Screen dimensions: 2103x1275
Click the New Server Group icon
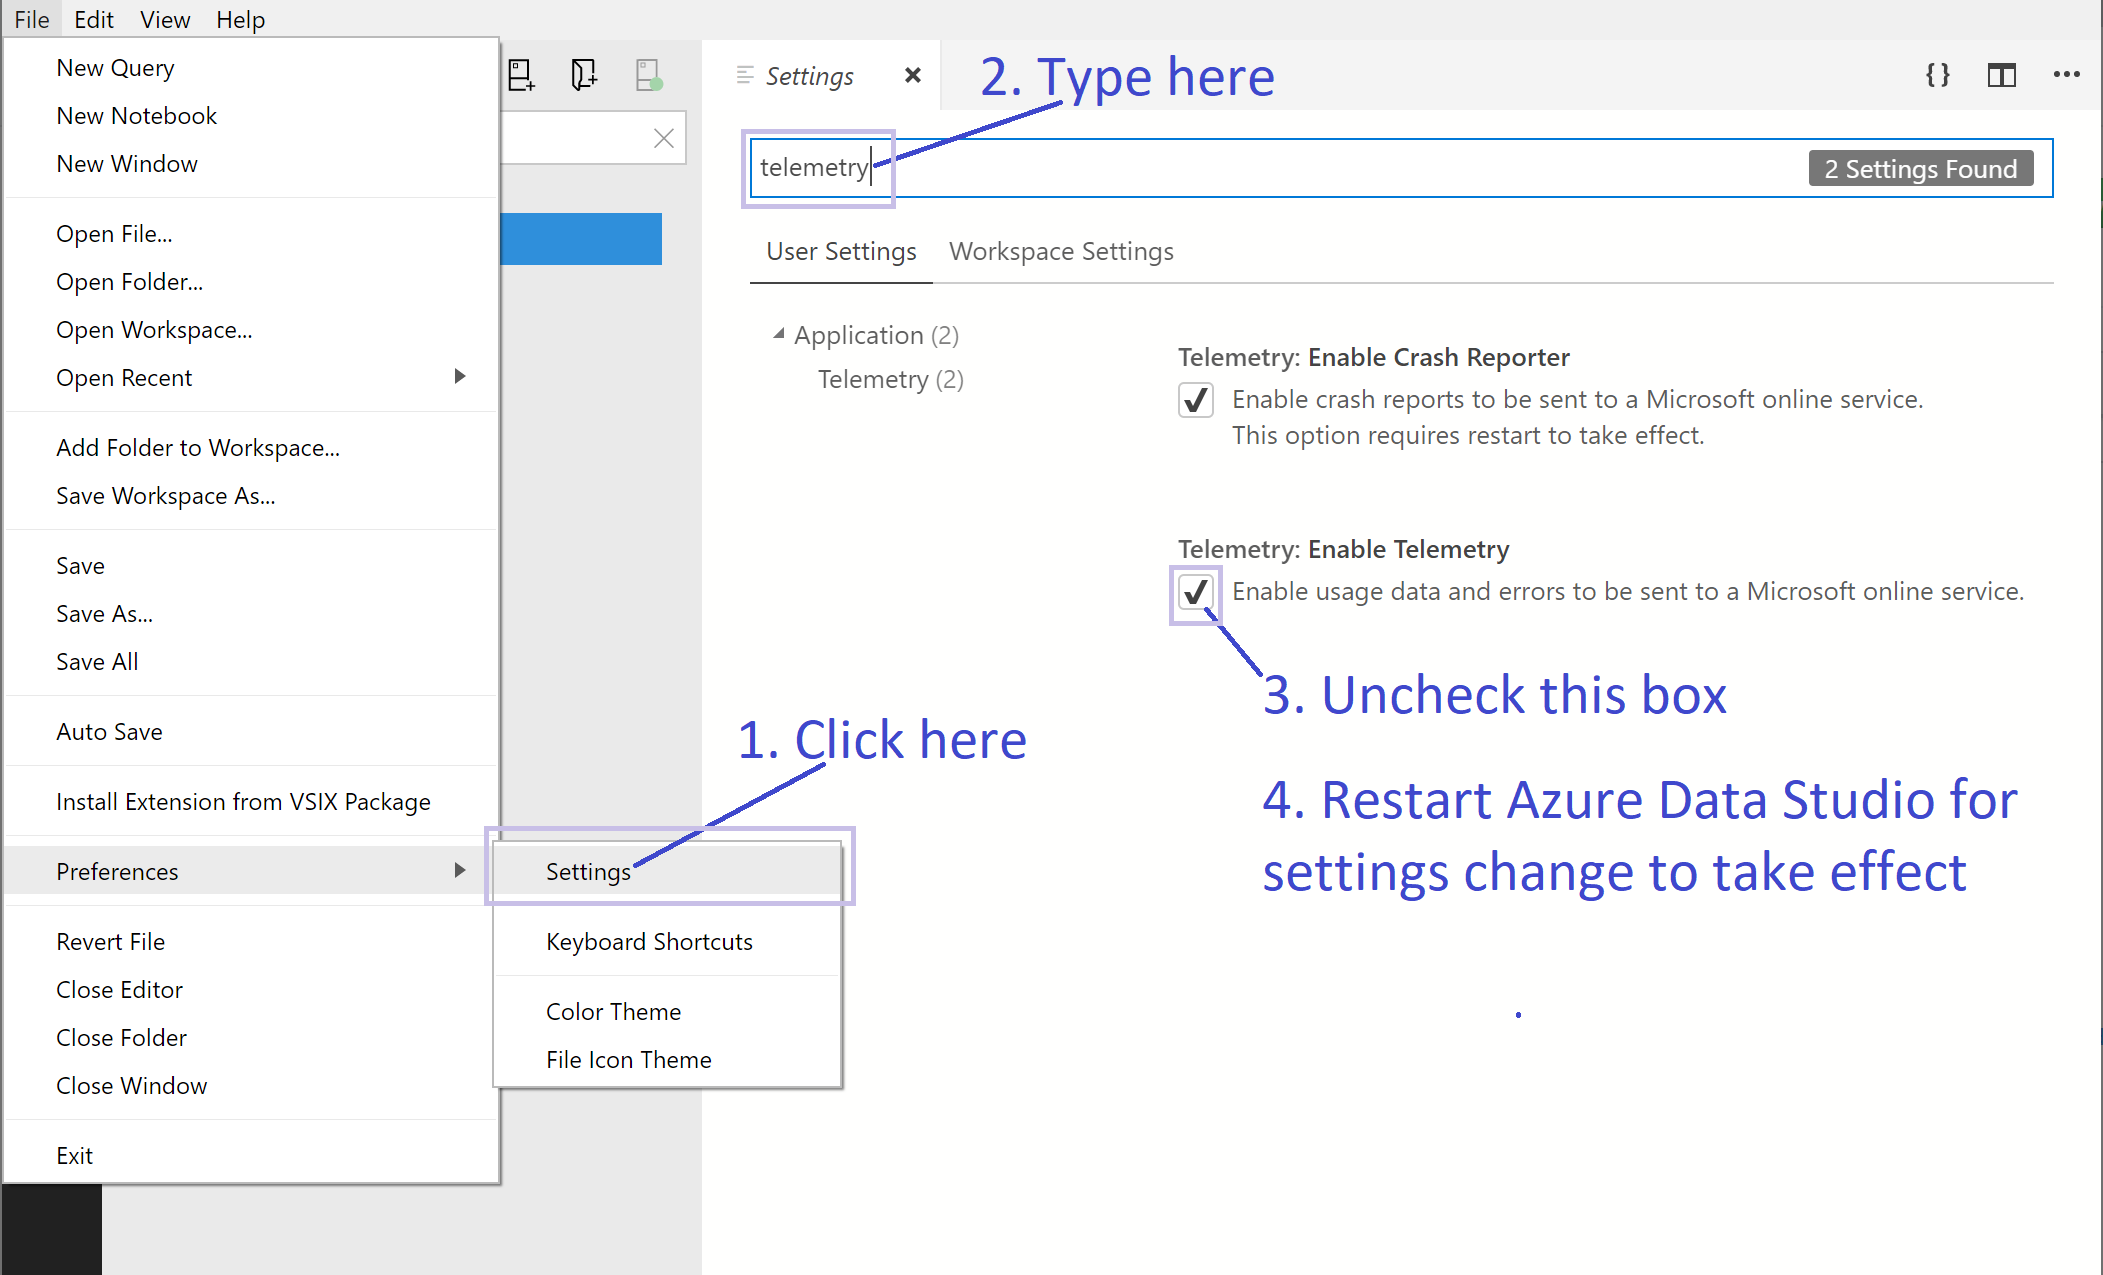pos(584,75)
